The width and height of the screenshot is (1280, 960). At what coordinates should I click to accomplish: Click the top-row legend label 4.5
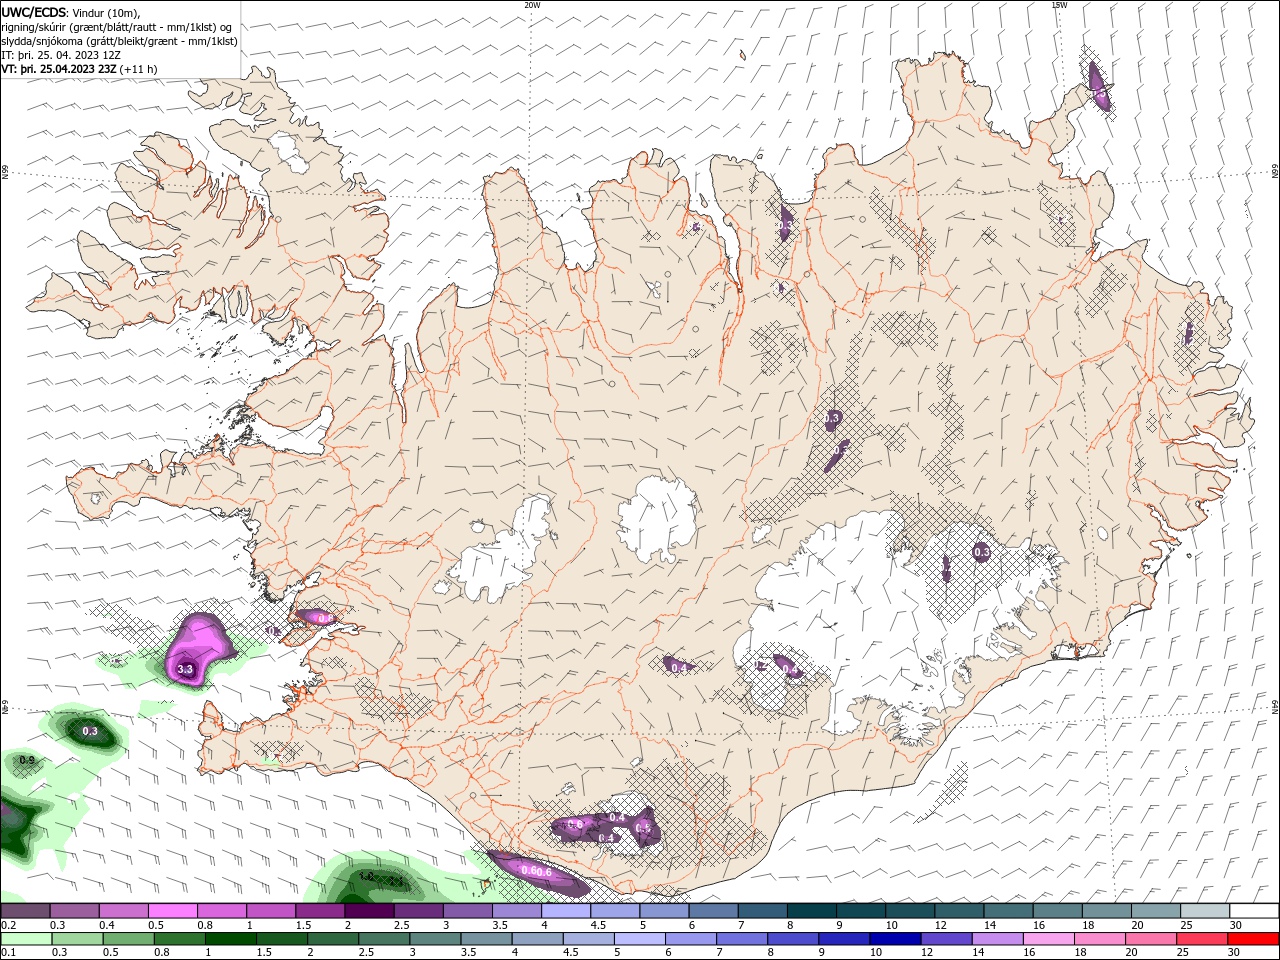pos(598,925)
